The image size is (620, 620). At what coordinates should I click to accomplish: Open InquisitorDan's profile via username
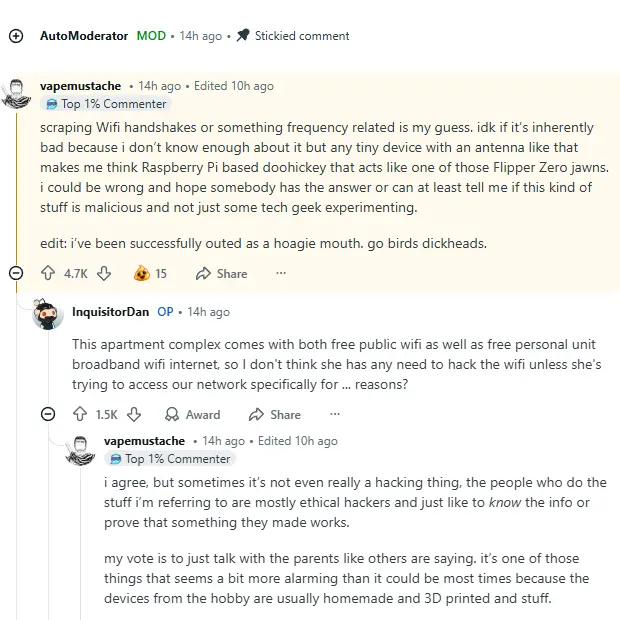(110, 312)
